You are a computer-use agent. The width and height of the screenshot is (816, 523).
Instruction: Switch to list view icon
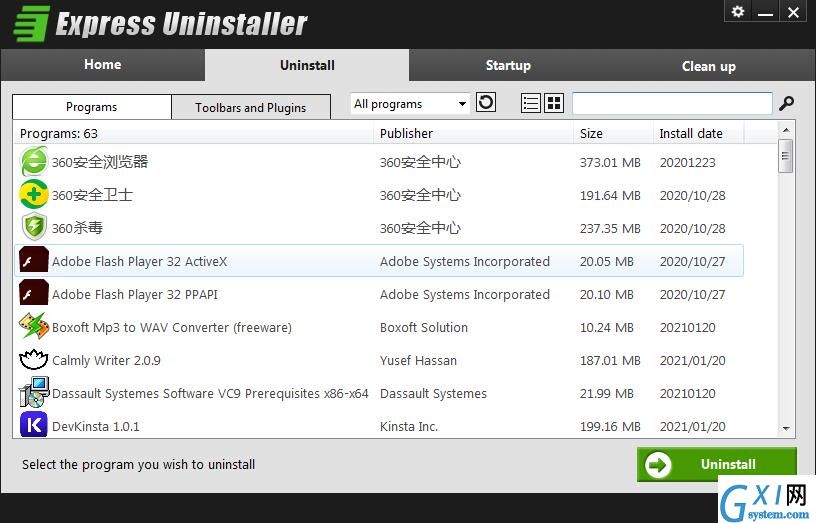pos(530,103)
